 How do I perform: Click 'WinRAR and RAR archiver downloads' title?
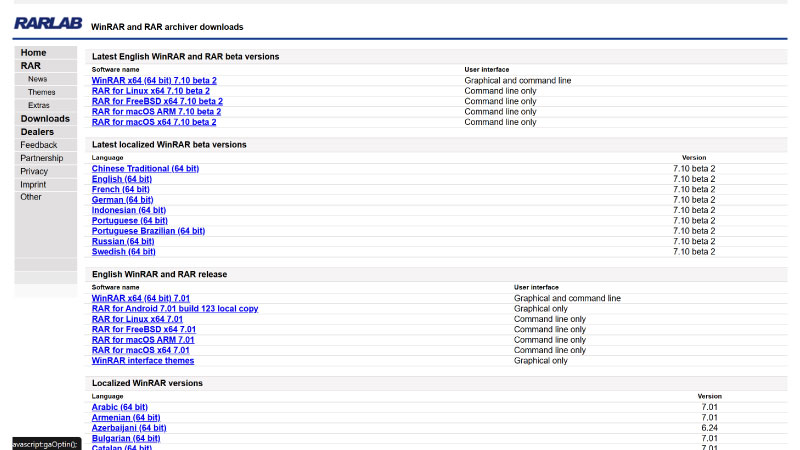click(x=167, y=27)
